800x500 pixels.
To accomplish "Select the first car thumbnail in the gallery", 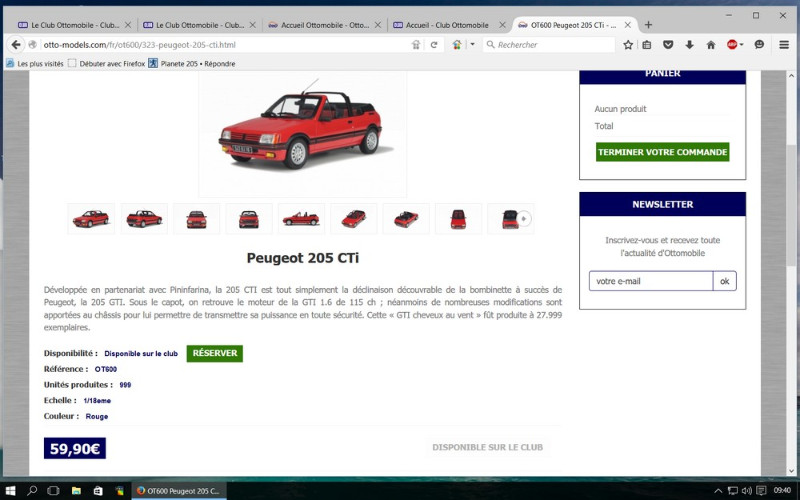I will [x=91, y=219].
